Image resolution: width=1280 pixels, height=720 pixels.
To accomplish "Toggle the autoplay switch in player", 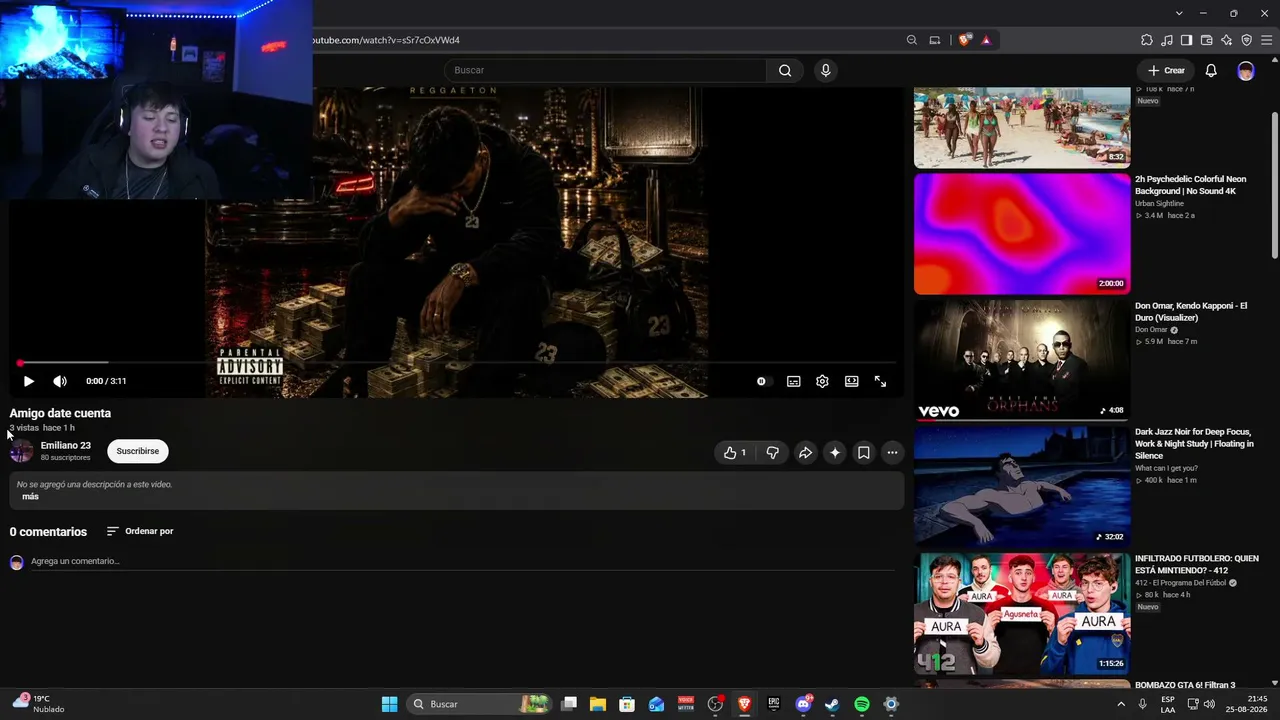I will (x=763, y=381).
